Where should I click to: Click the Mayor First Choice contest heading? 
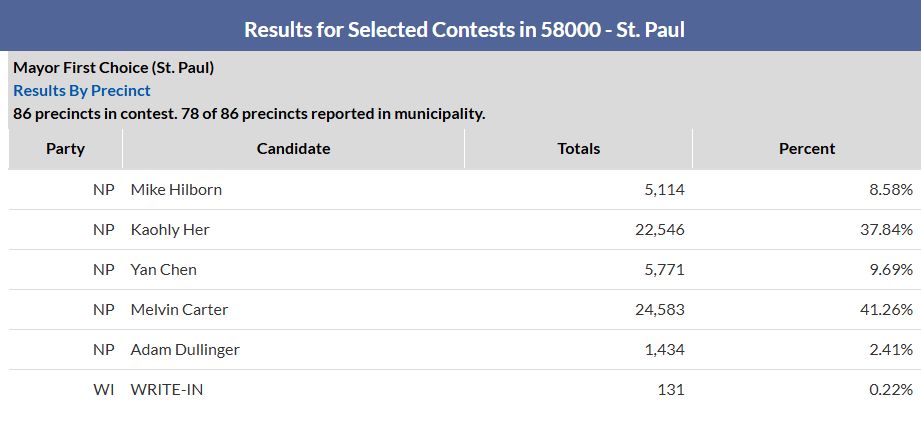[114, 68]
